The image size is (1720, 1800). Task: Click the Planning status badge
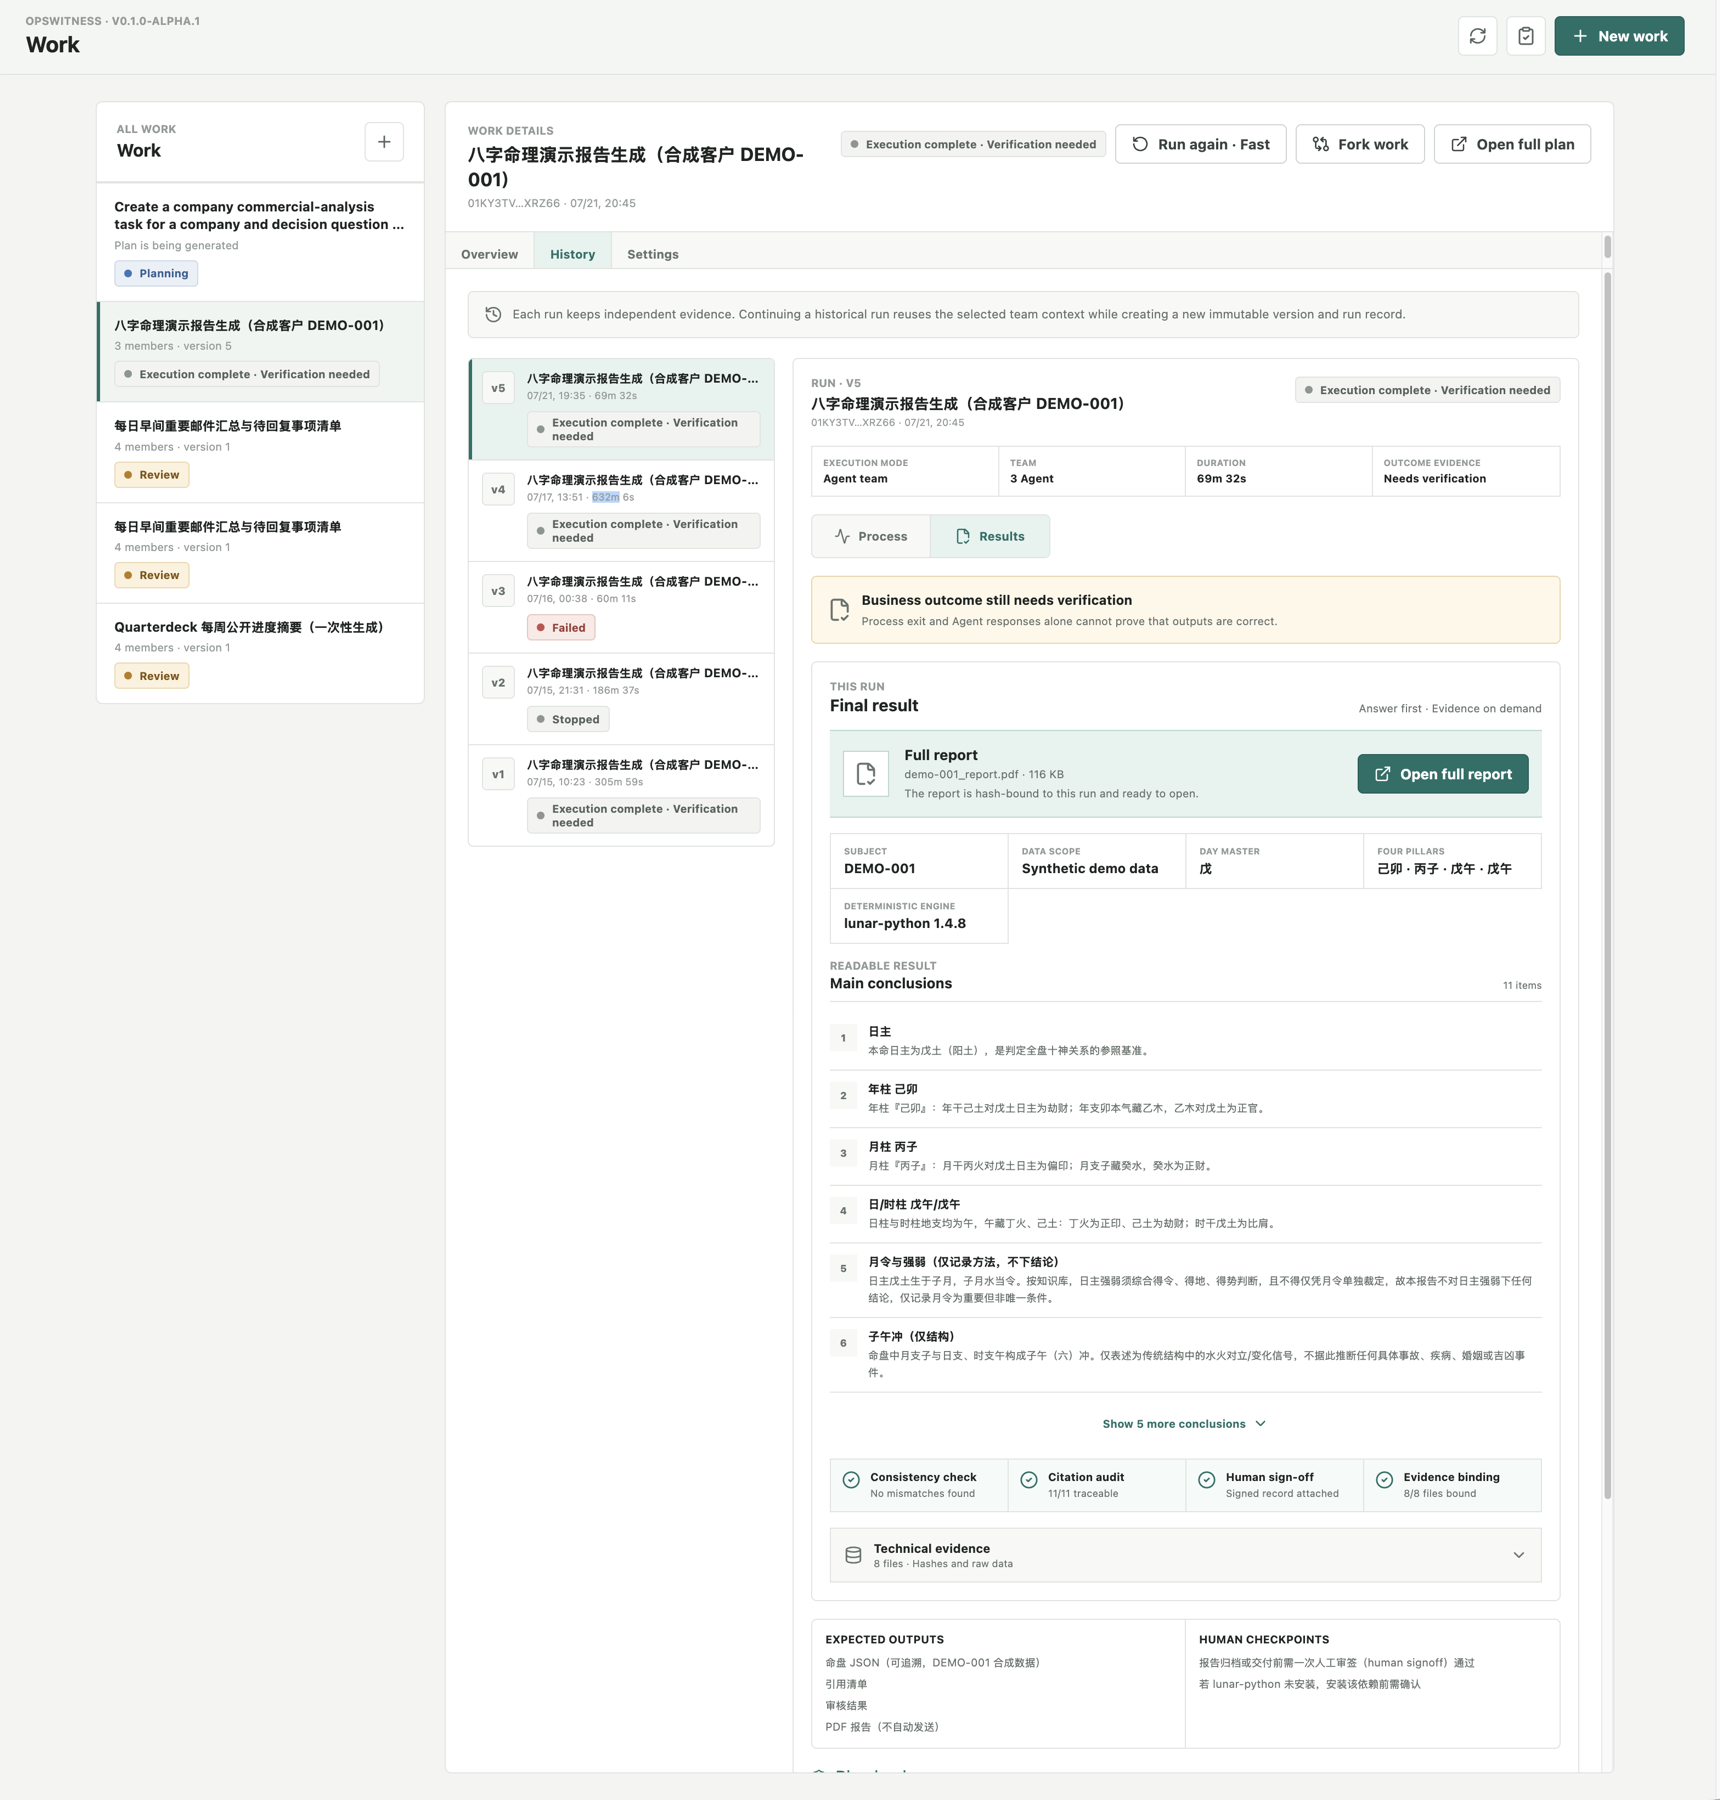tap(156, 273)
